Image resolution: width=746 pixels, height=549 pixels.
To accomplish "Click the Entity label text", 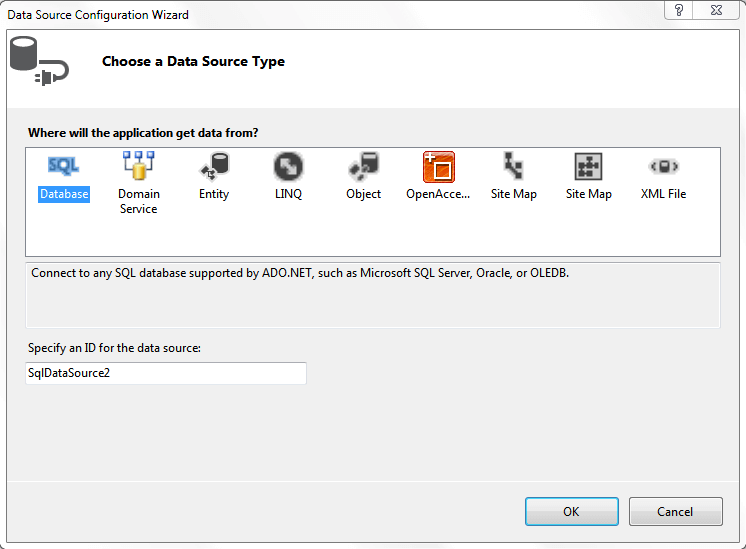I will pos(214,194).
